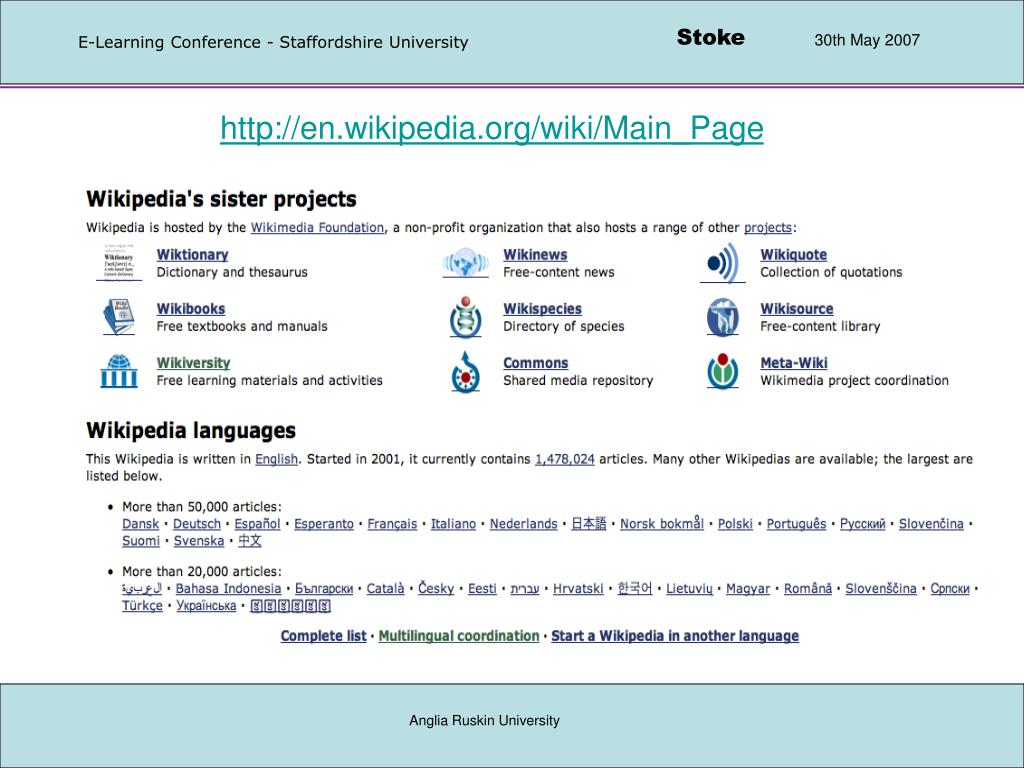
Task: Open the Wikimedia Foundation link
Action: 317,227
